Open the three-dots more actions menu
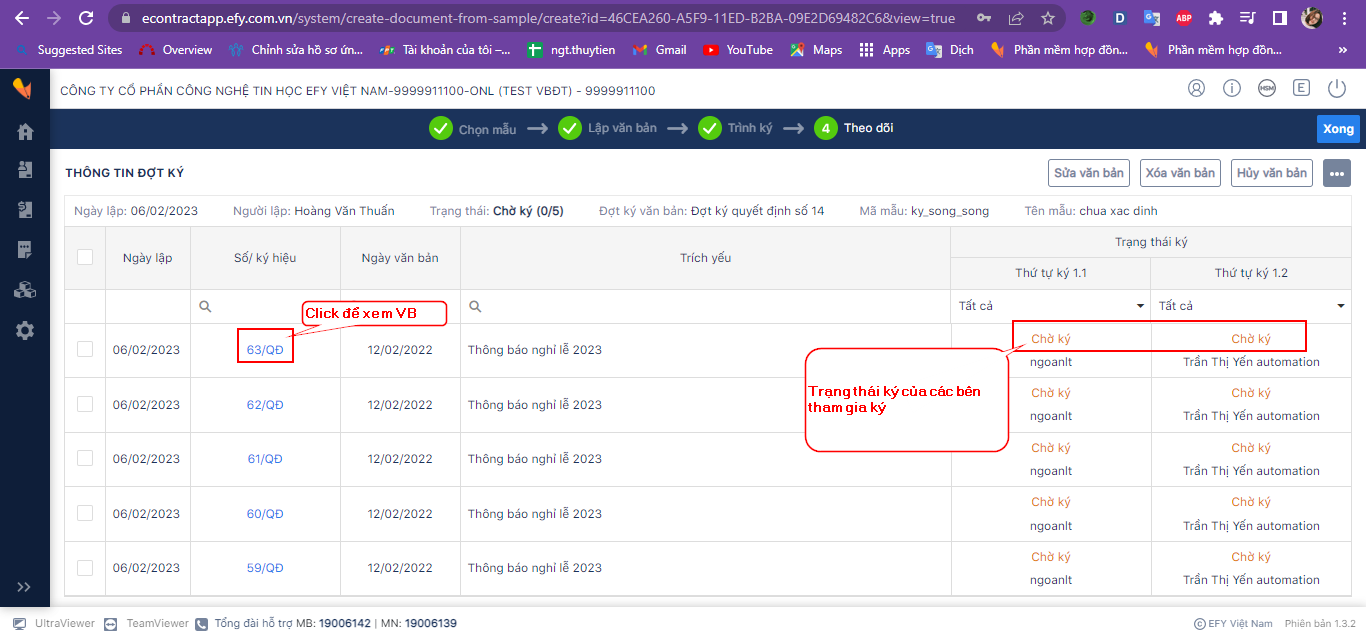 (x=1337, y=173)
